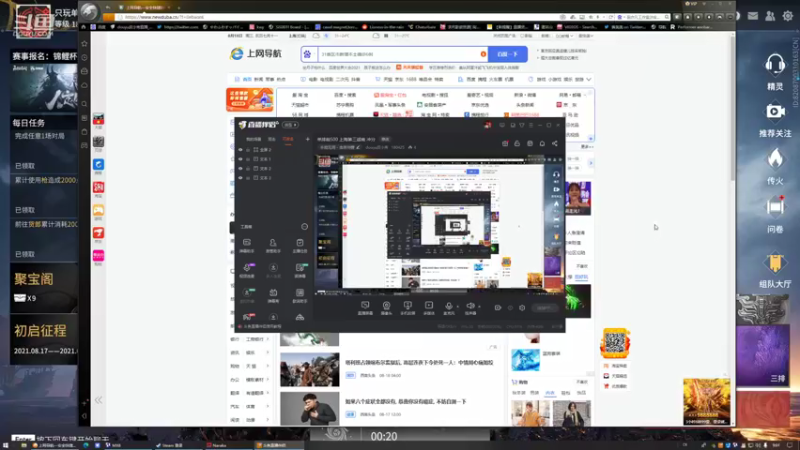
Task: Toggle lock for 文本2 source
Action: pyautogui.click(x=248, y=168)
